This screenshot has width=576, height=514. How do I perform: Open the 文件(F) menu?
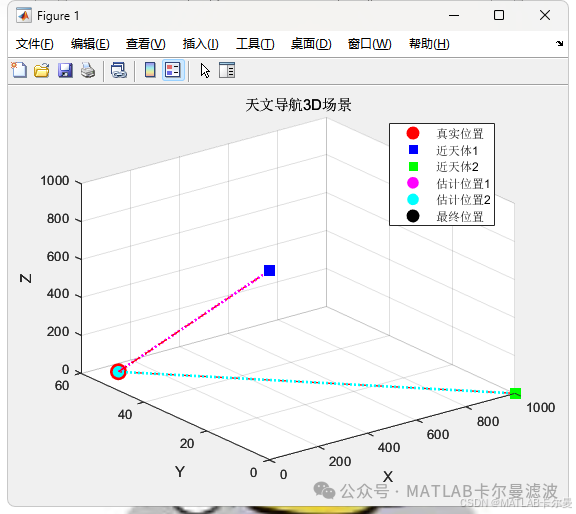tap(35, 44)
